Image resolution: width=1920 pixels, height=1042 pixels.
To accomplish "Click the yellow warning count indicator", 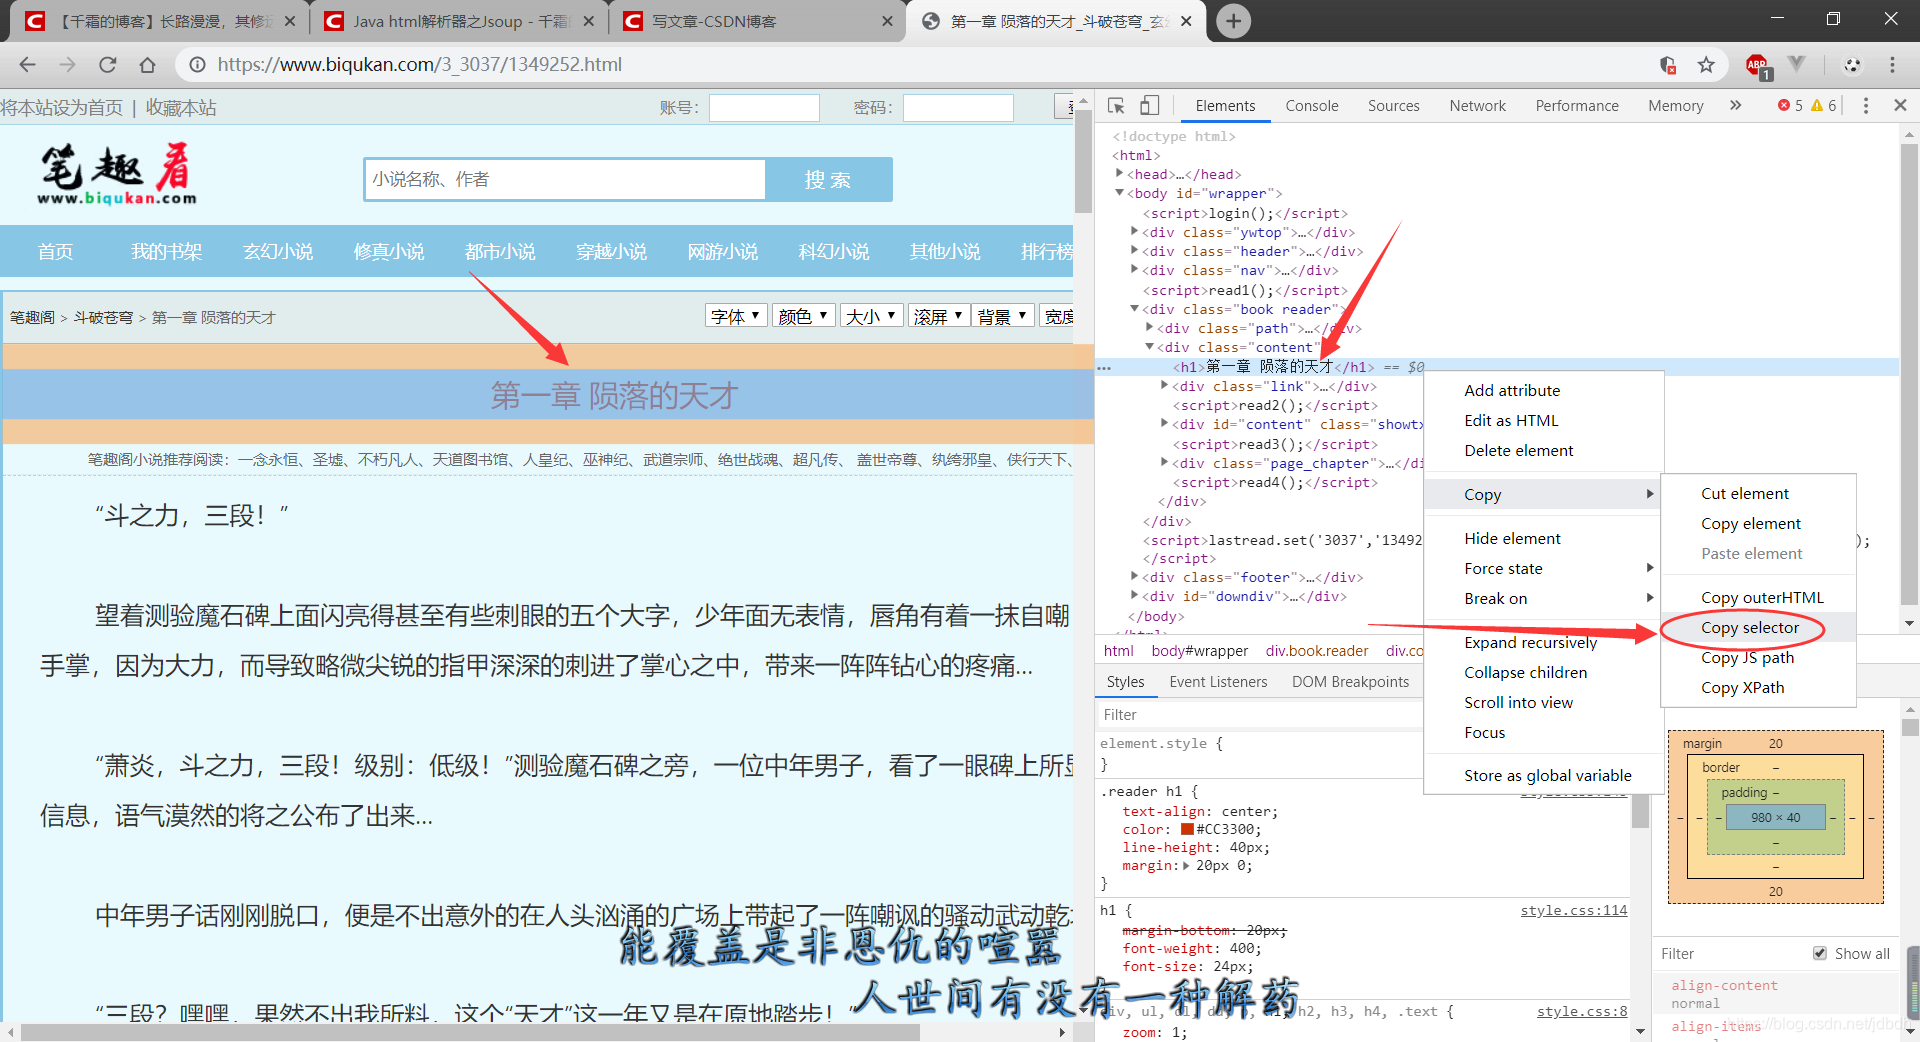I will (1824, 105).
